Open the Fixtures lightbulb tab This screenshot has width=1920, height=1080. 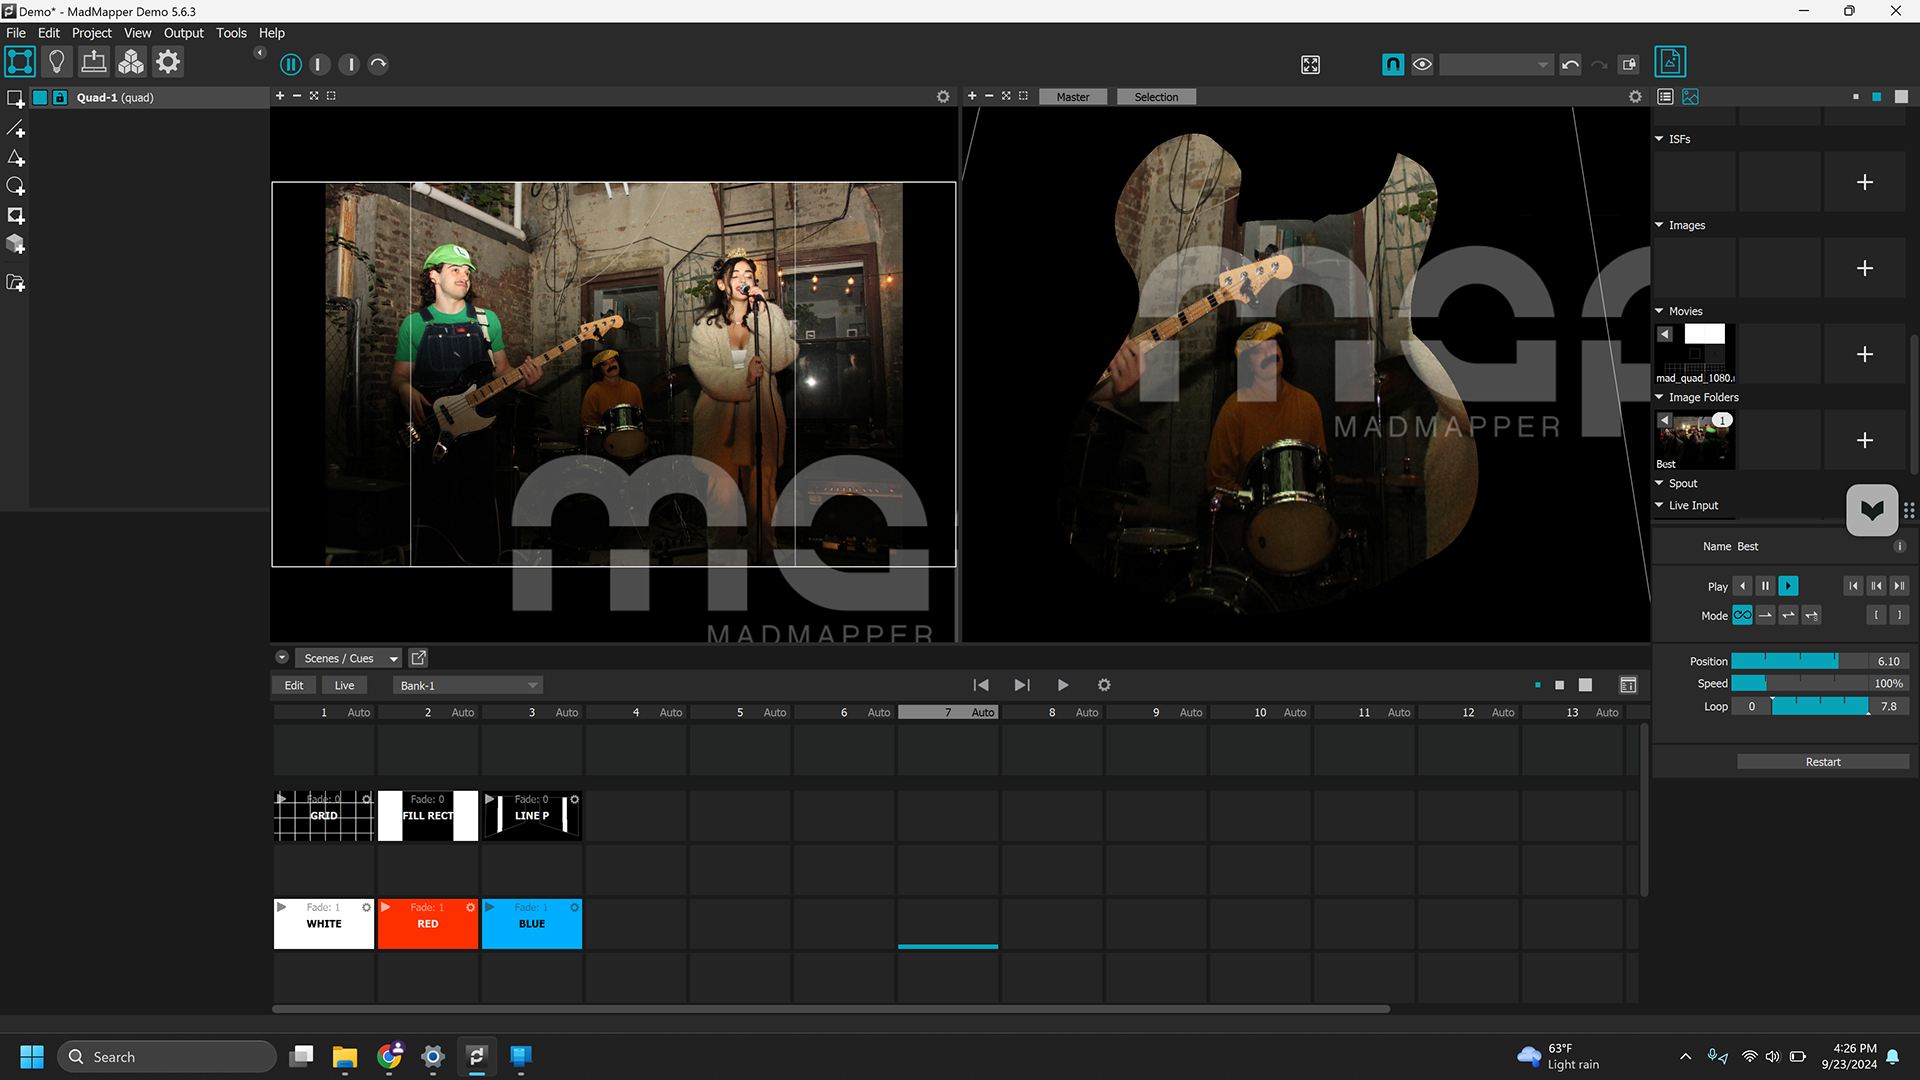(x=57, y=62)
